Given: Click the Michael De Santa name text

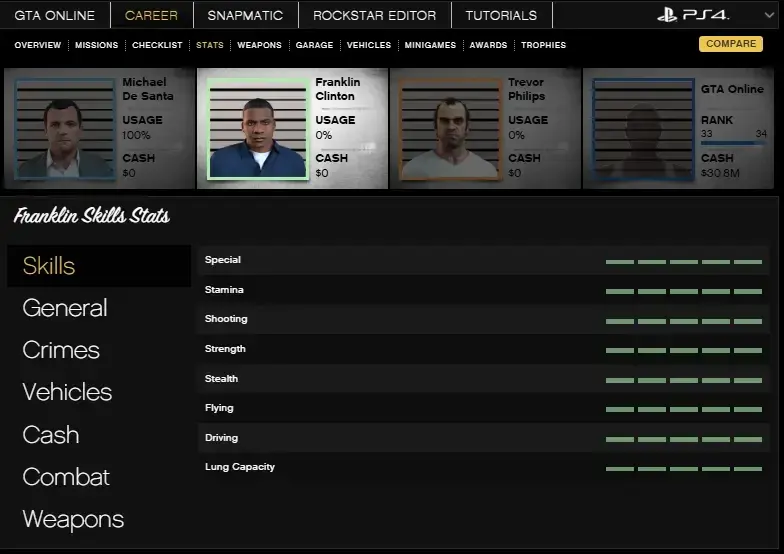Looking at the screenshot, I should tap(148, 89).
